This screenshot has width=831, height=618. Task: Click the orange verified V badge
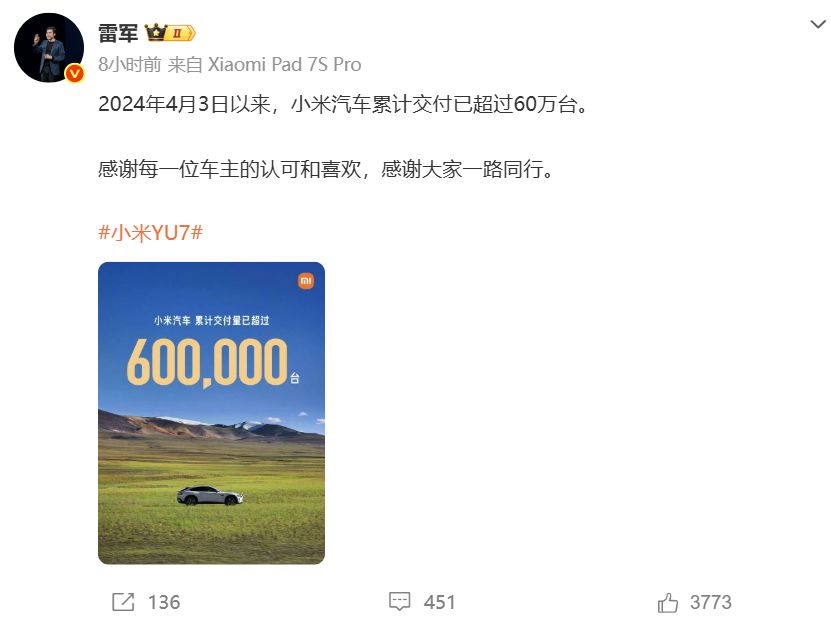click(x=74, y=73)
